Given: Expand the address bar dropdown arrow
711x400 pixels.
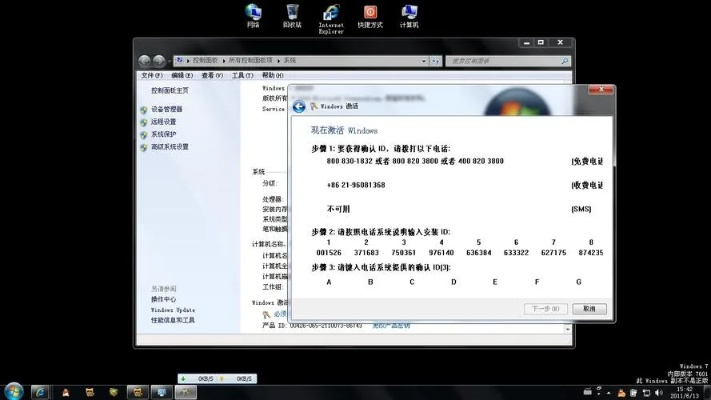Looking at the screenshot, I should click(423, 60).
